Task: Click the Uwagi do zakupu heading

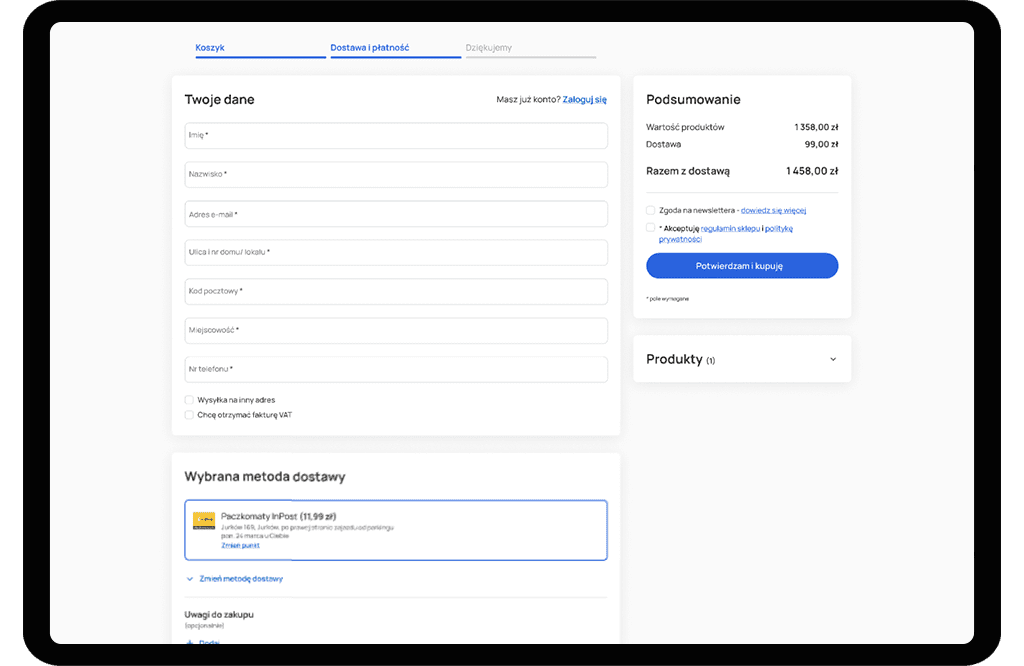Action: pos(219,614)
